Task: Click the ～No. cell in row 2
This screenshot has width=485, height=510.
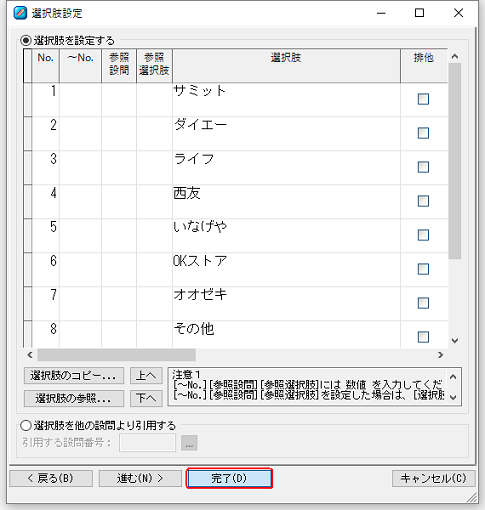Action: [x=80, y=134]
